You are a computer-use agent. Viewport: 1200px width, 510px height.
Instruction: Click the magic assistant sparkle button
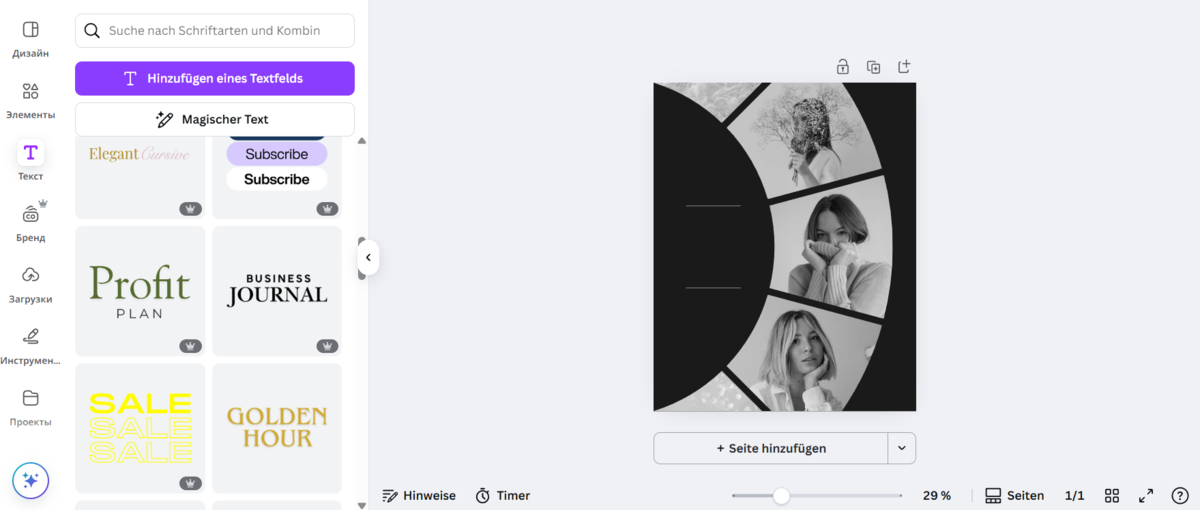click(30, 481)
